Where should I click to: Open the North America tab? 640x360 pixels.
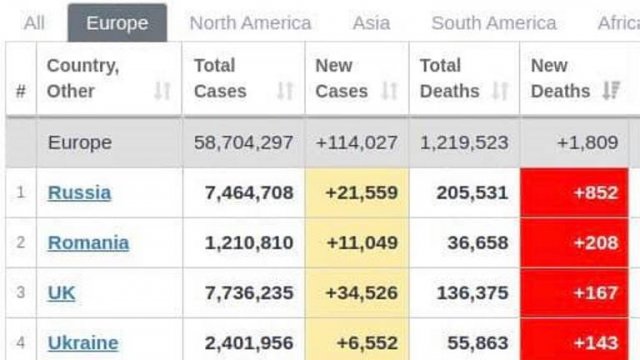[x=250, y=23]
